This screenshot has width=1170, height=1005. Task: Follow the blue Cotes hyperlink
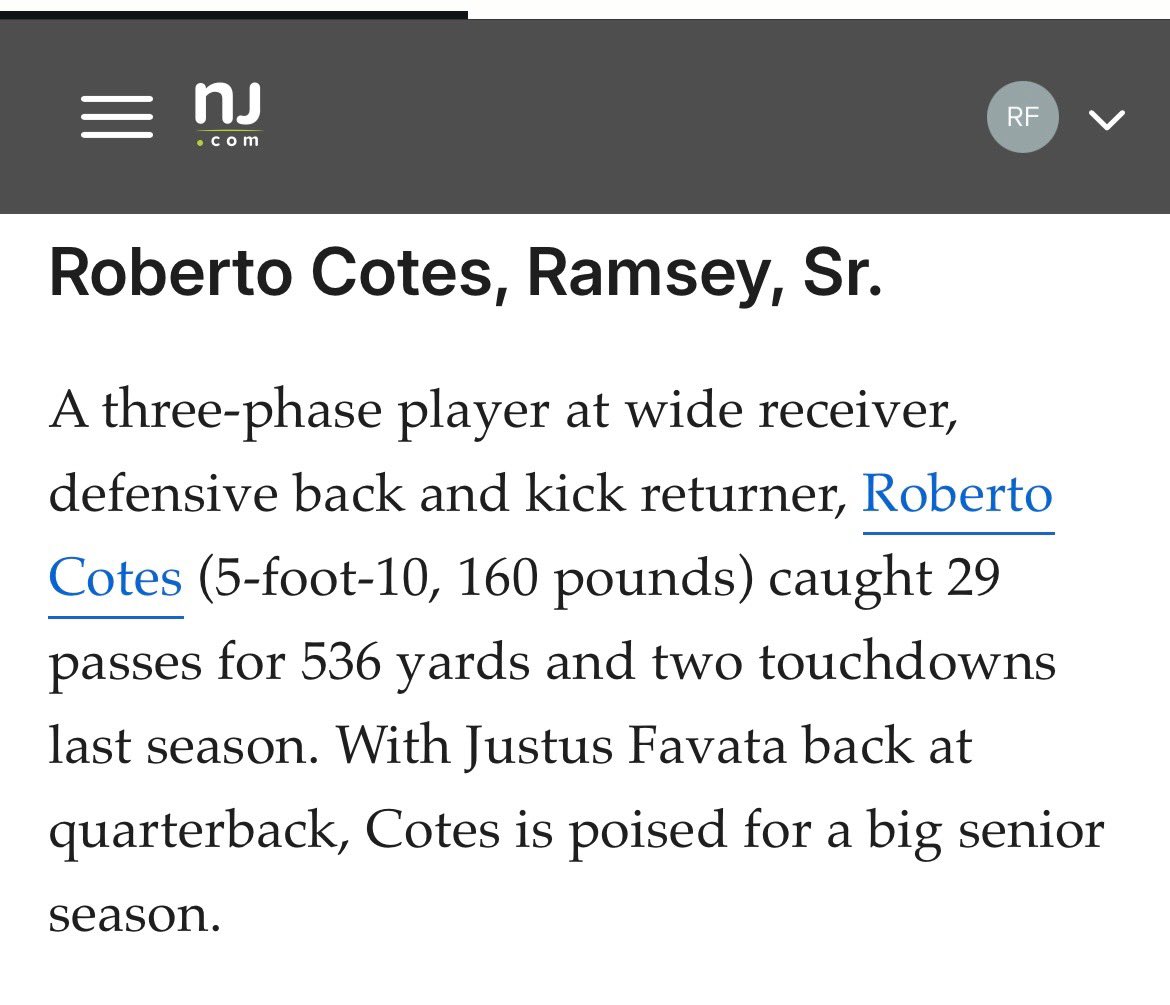115,578
